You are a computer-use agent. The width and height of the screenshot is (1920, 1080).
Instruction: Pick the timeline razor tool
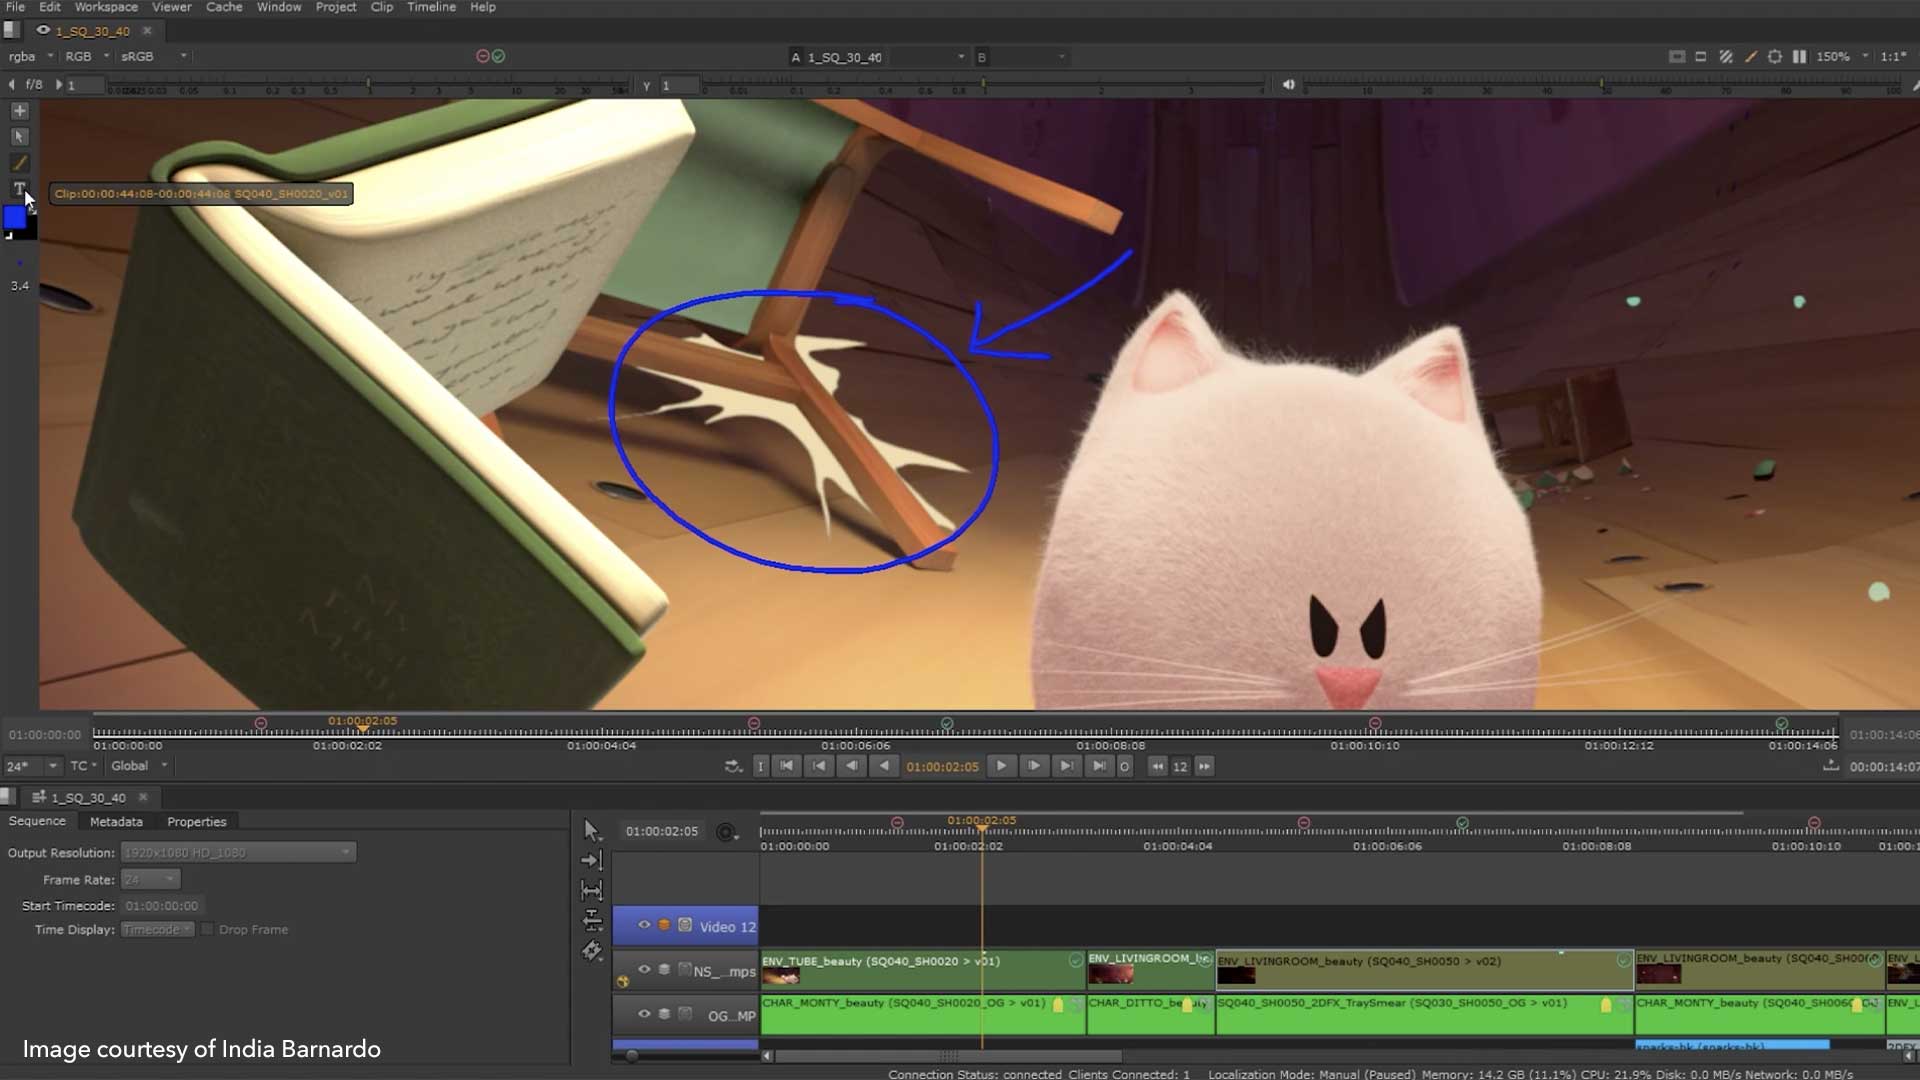pos(592,951)
